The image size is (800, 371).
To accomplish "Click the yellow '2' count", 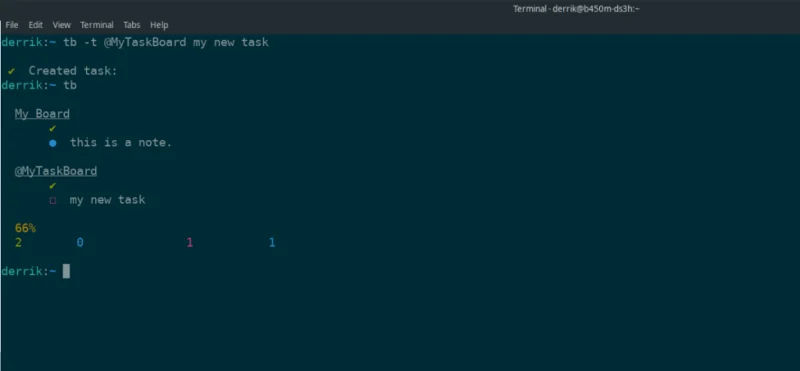I will pos(18,242).
